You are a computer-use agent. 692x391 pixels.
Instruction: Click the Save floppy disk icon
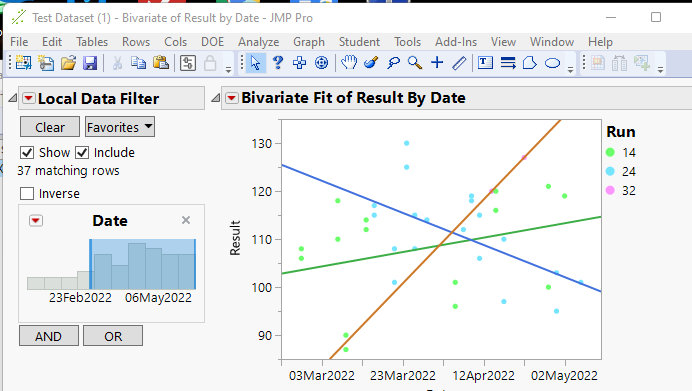[90, 63]
